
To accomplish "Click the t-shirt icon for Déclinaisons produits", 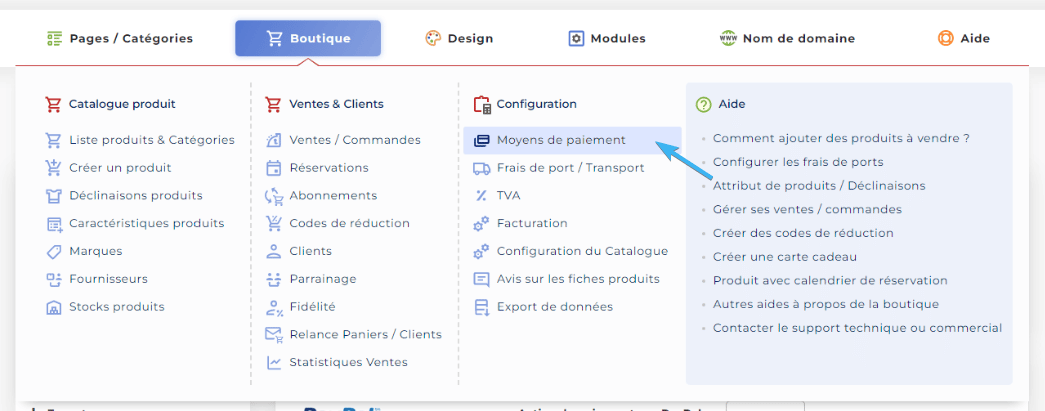I will tap(54, 196).
